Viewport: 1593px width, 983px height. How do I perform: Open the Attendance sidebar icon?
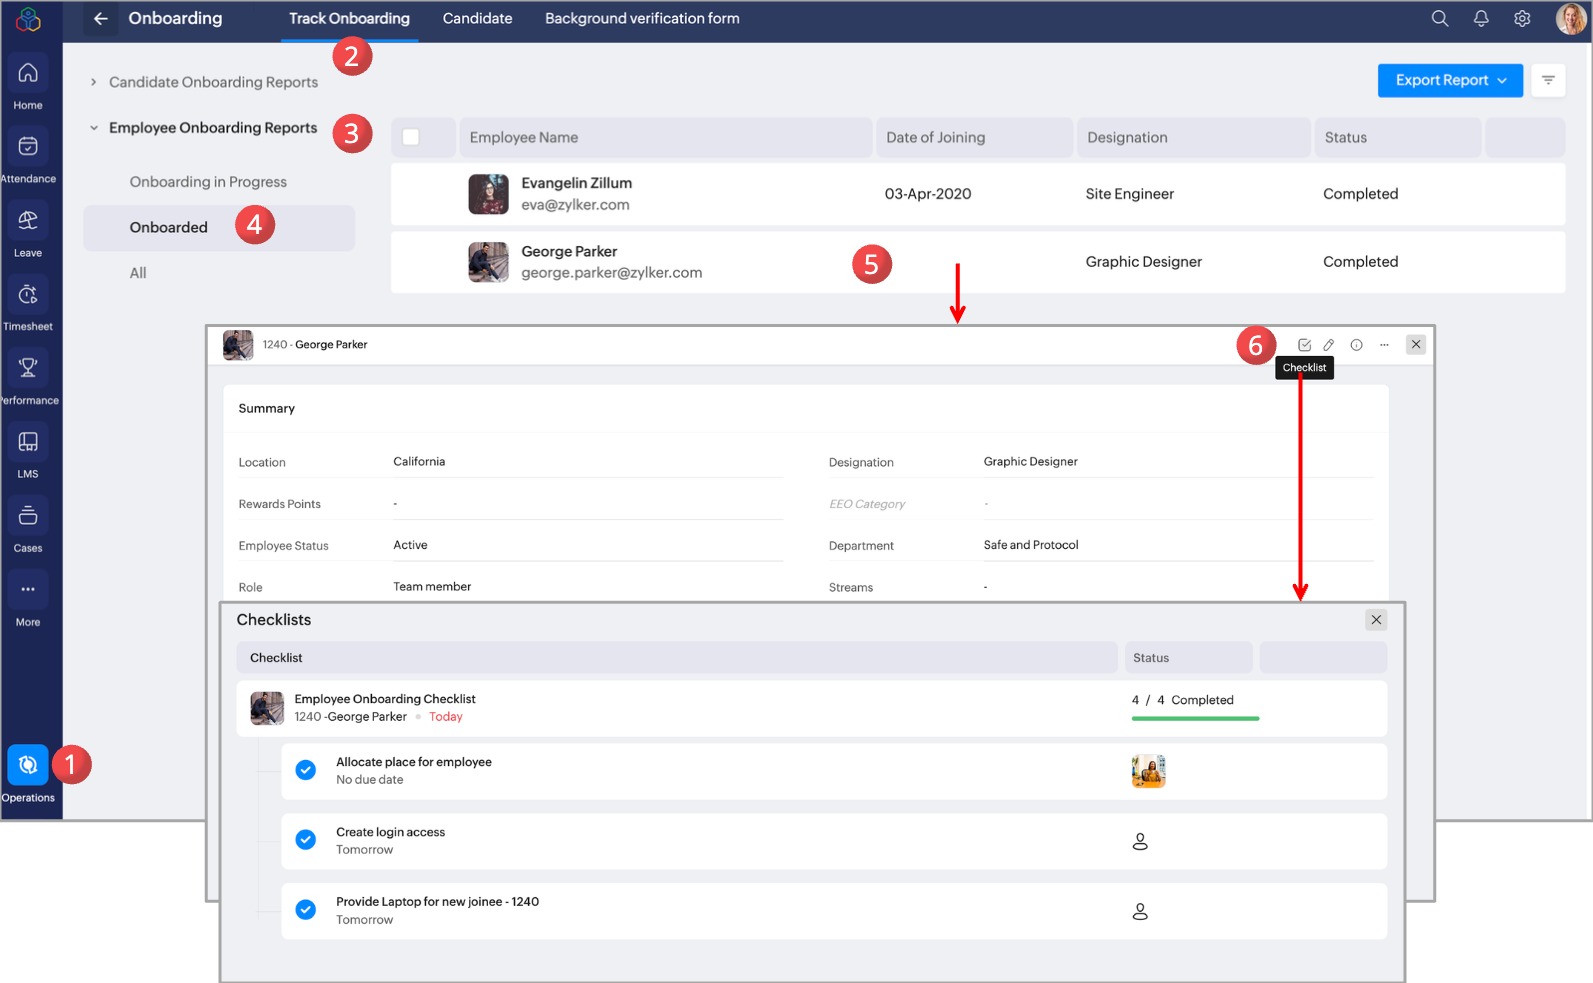[28, 147]
